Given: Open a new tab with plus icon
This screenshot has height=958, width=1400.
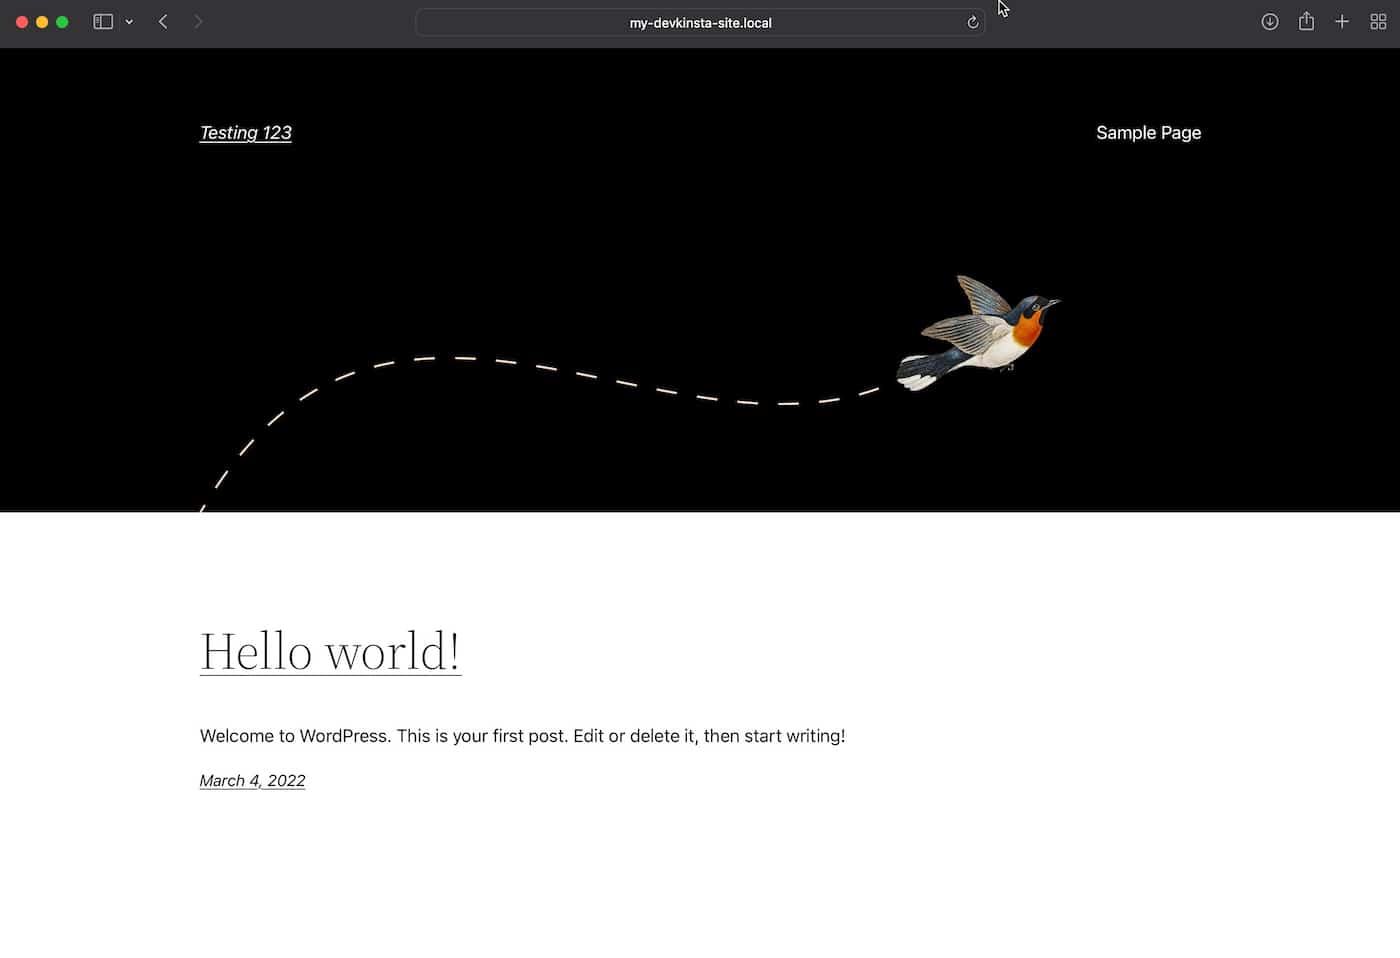Looking at the screenshot, I should click(x=1342, y=22).
